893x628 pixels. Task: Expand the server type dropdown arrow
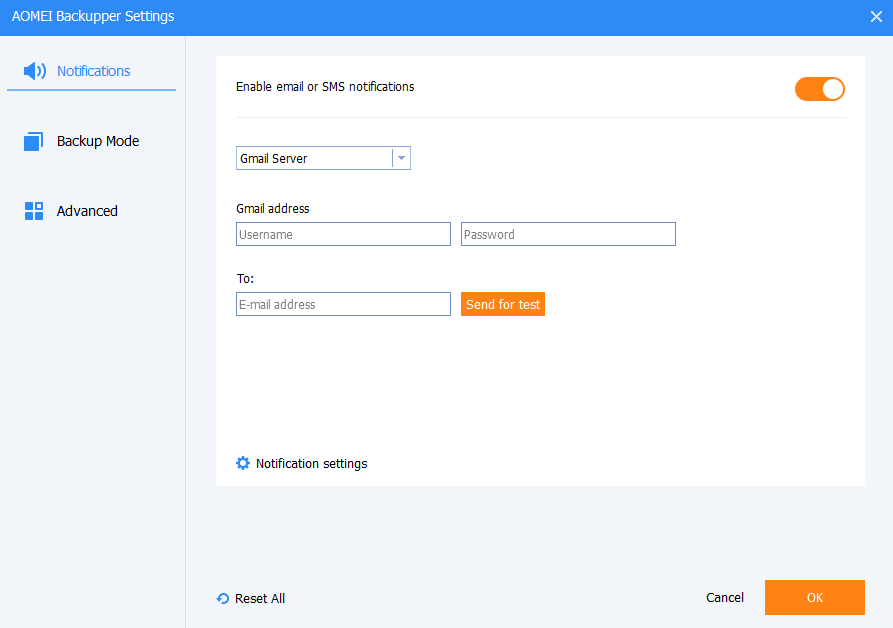[x=401, y=158]
